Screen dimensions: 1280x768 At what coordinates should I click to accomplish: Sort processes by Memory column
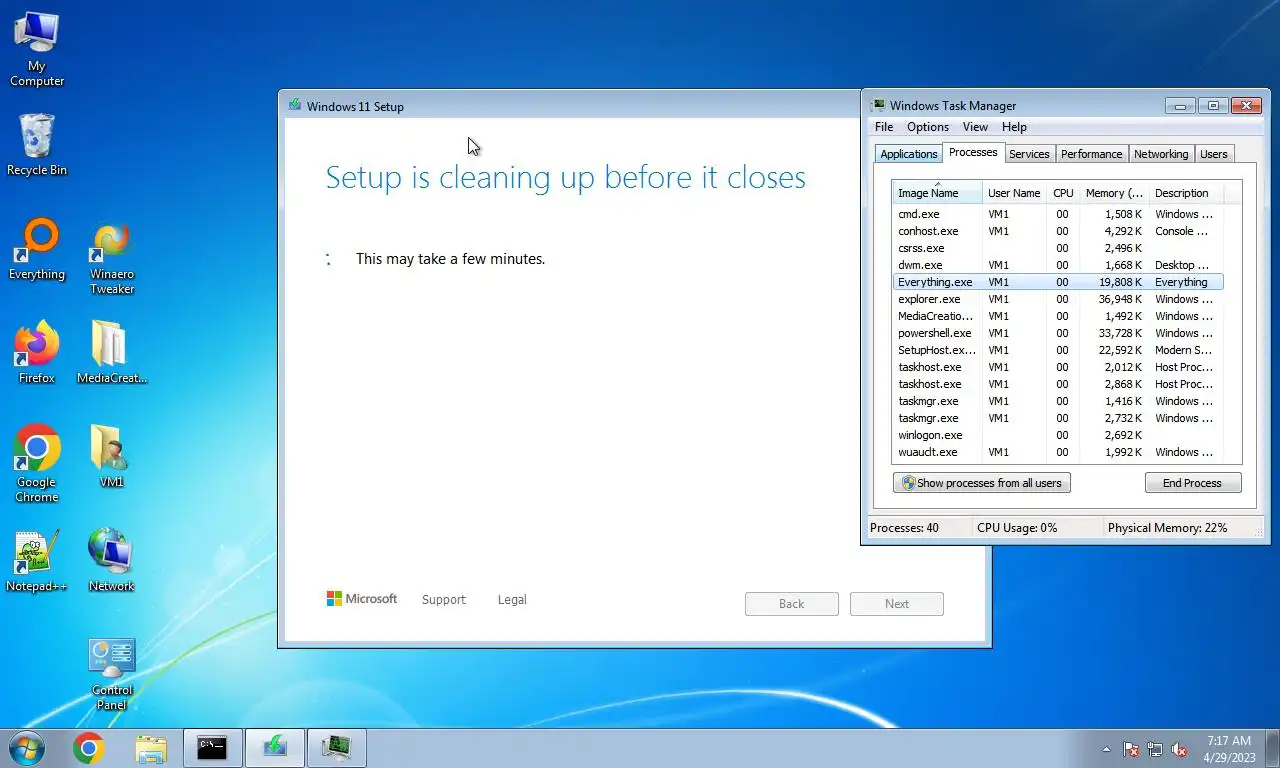click(x=1114, y=193)
